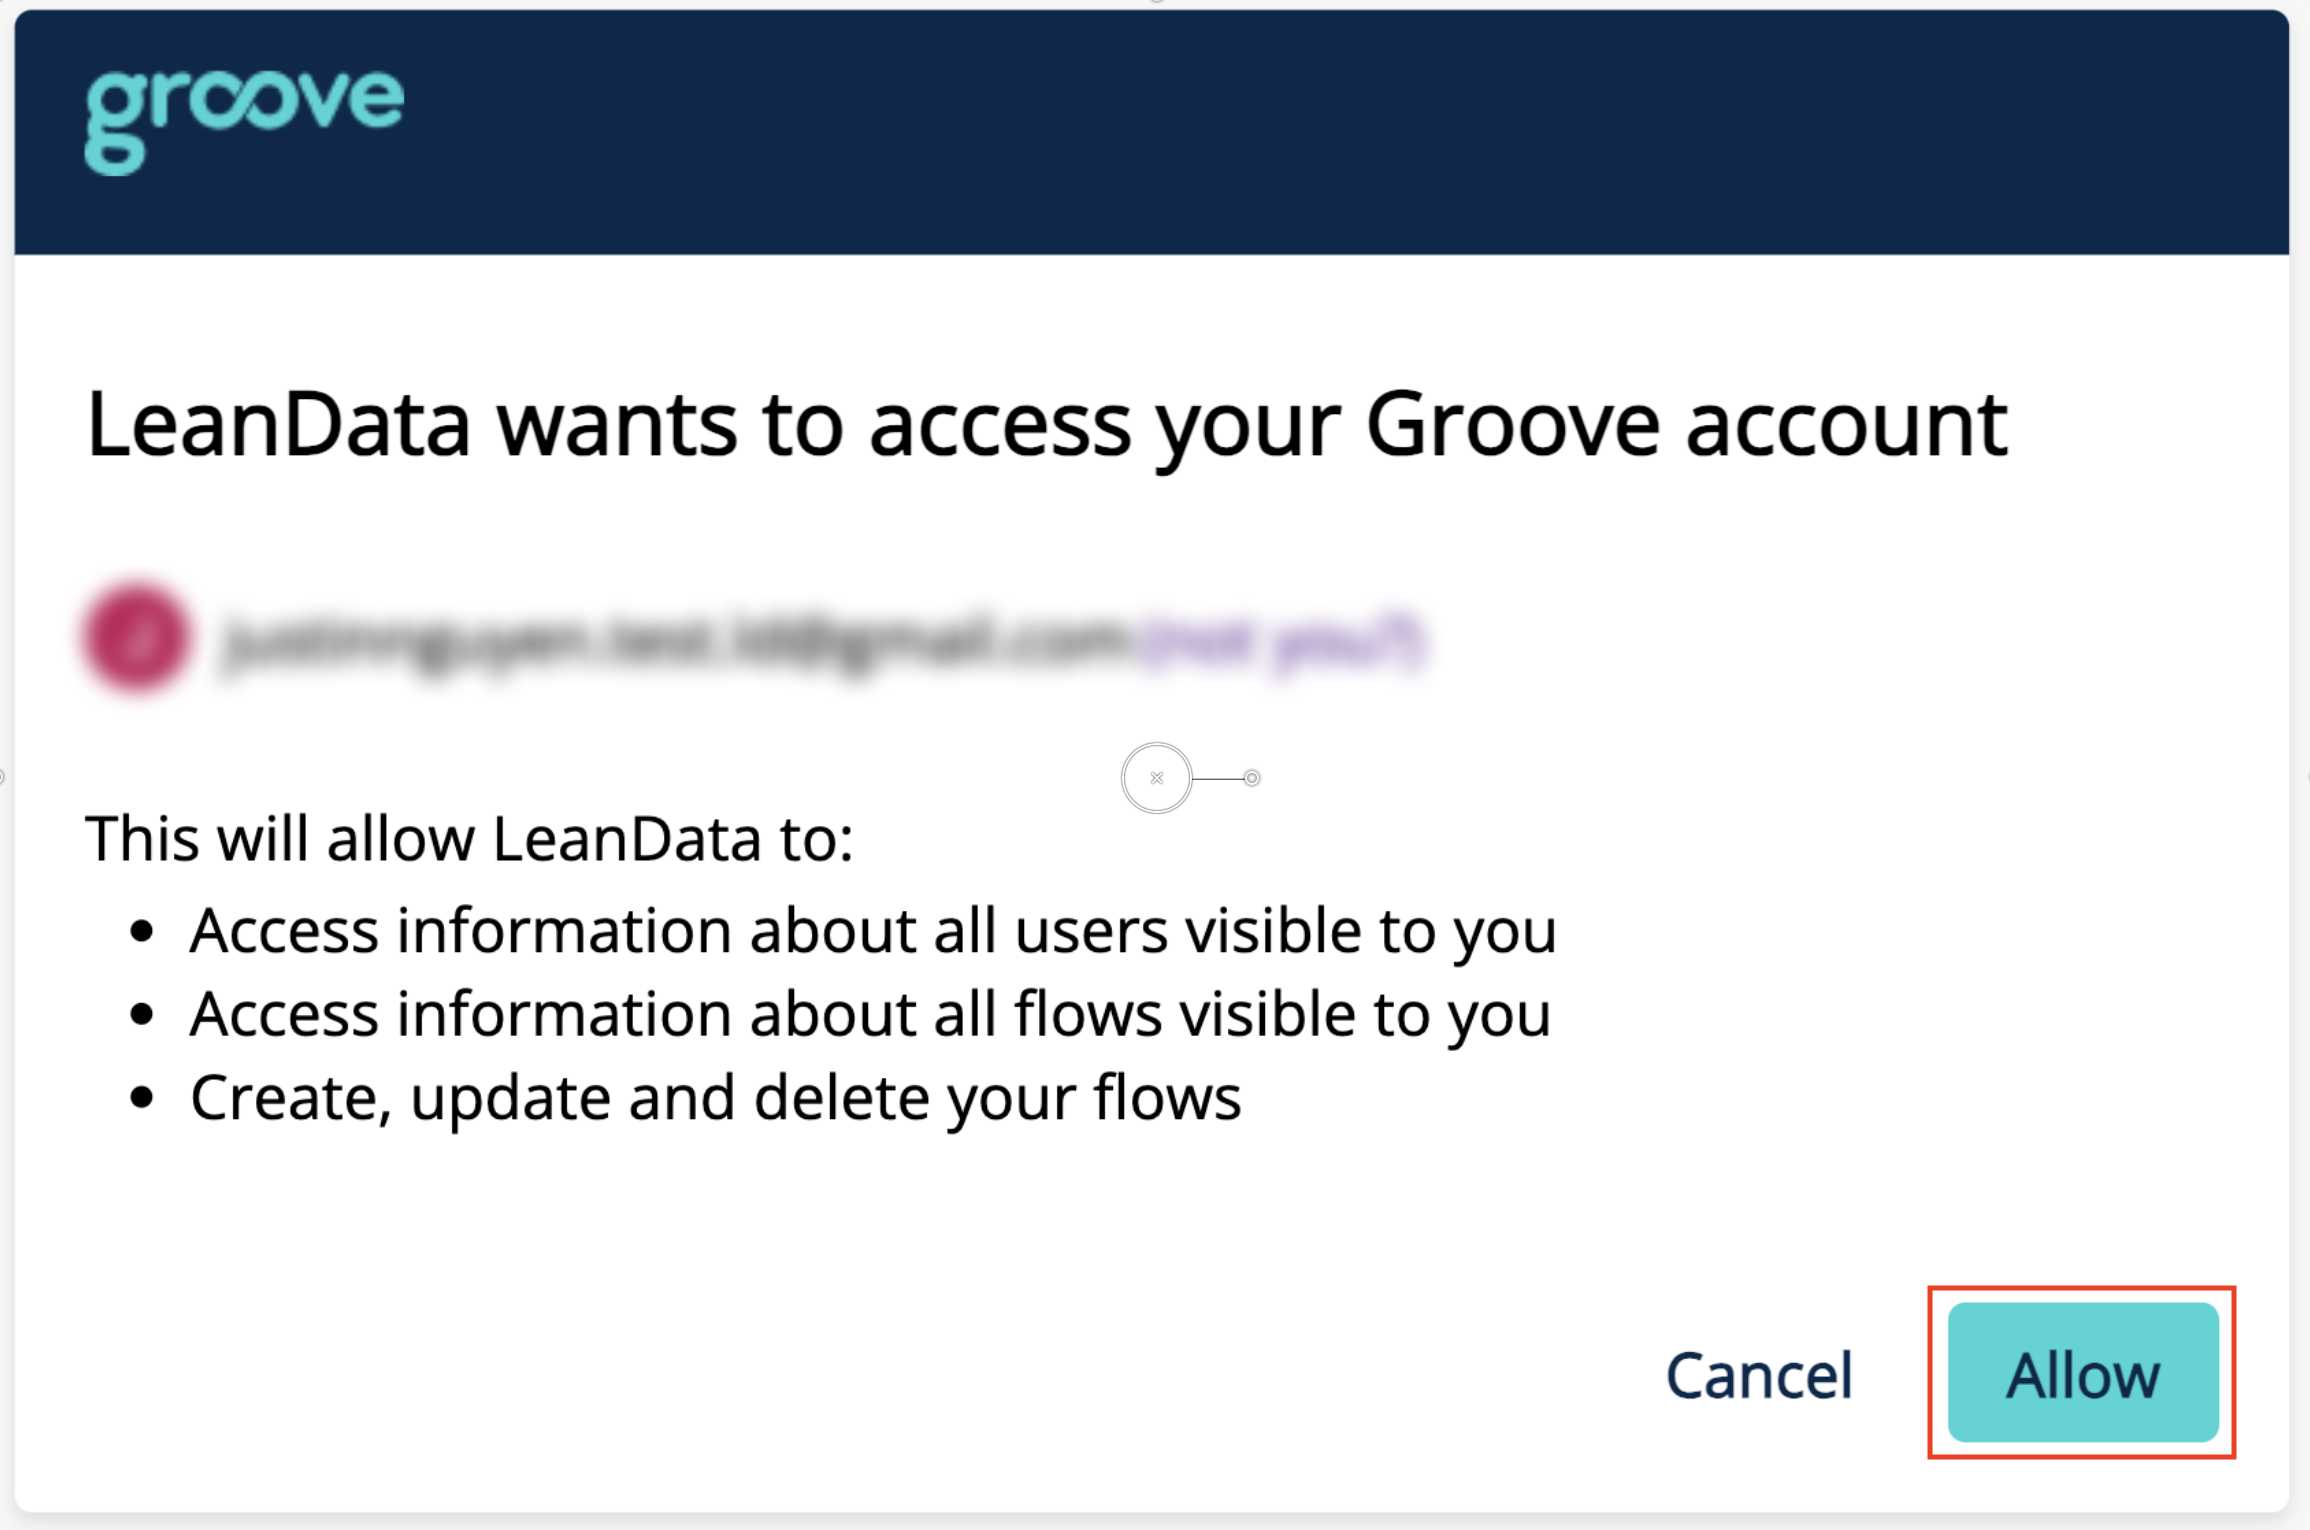Image resolution: width=2310 pixels, height=1530 pixels.
Task: Click the bullet point before "Create, update"
Action: [142, 1098]
